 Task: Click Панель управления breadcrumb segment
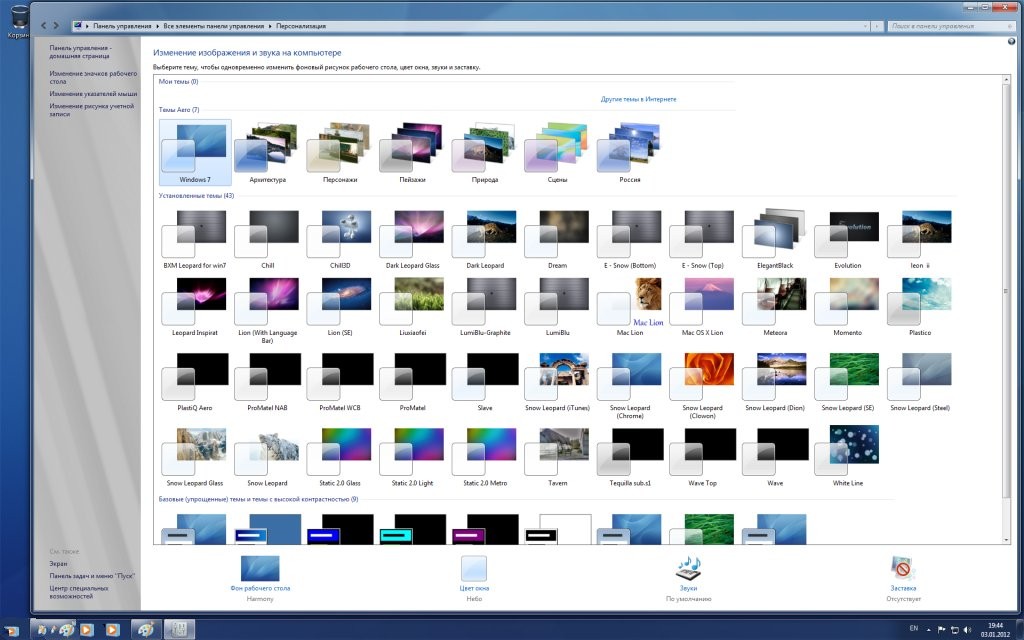coord(122,26)
